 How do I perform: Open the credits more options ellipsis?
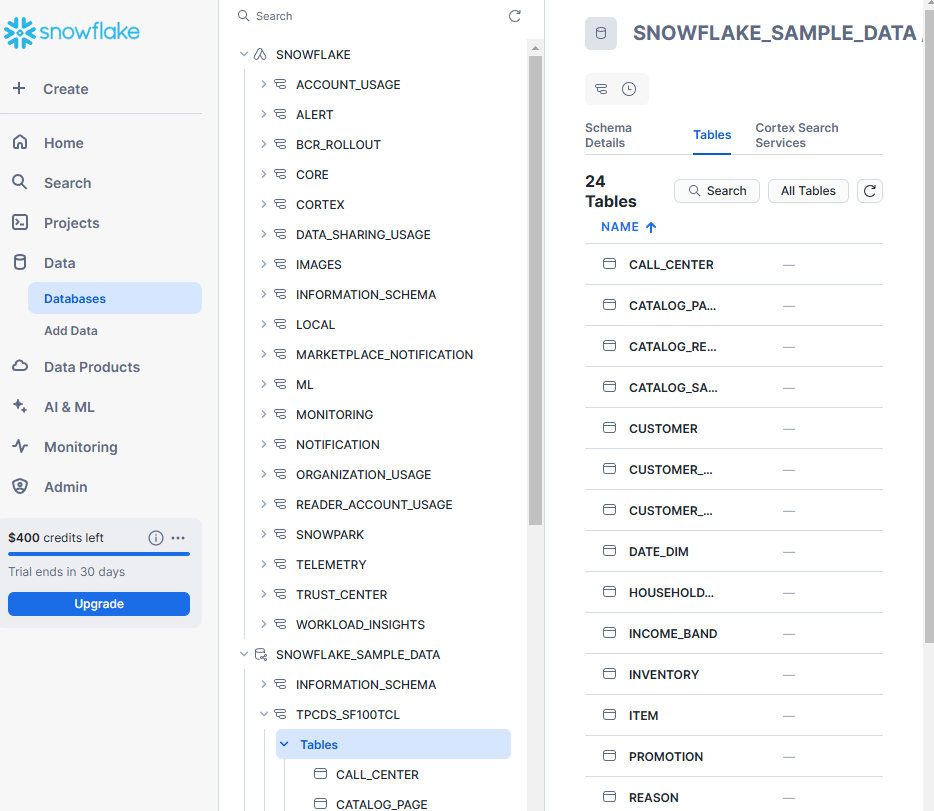point(178,538)
